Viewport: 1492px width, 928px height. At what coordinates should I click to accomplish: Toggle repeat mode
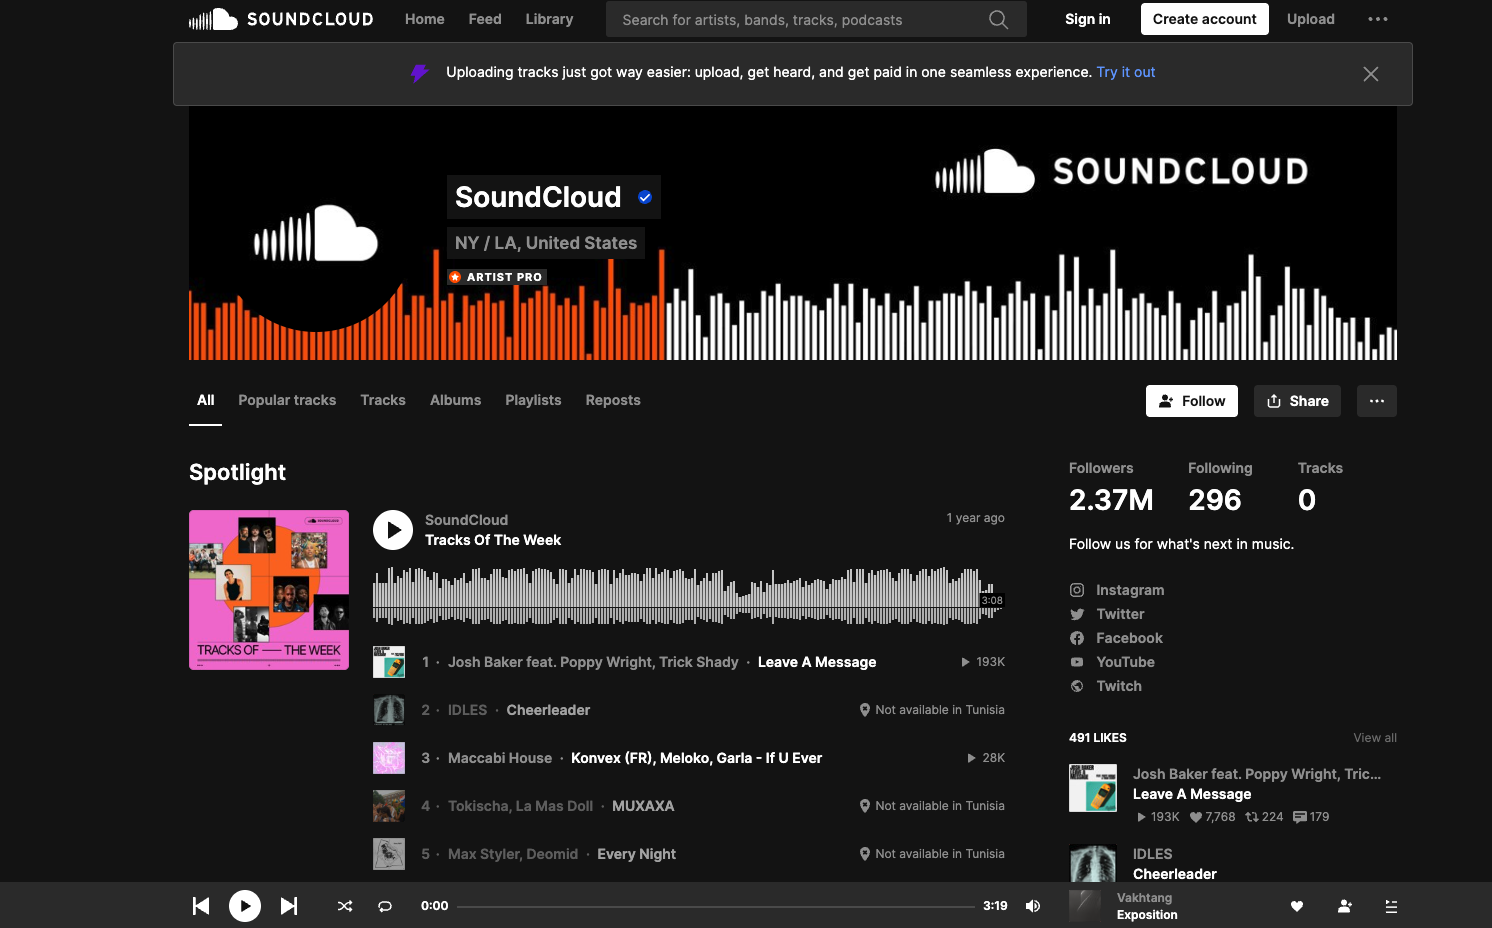385,906
